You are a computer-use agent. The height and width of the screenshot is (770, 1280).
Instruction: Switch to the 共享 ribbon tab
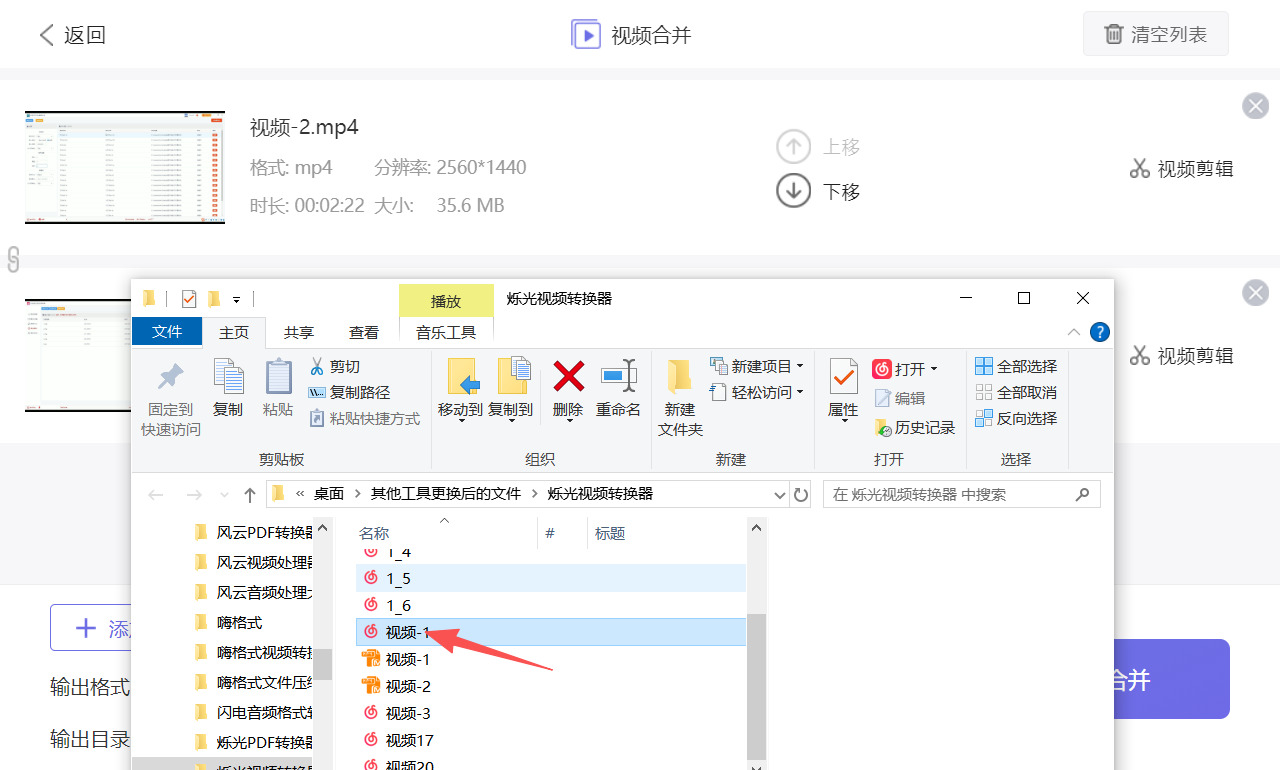coord(298,332)
